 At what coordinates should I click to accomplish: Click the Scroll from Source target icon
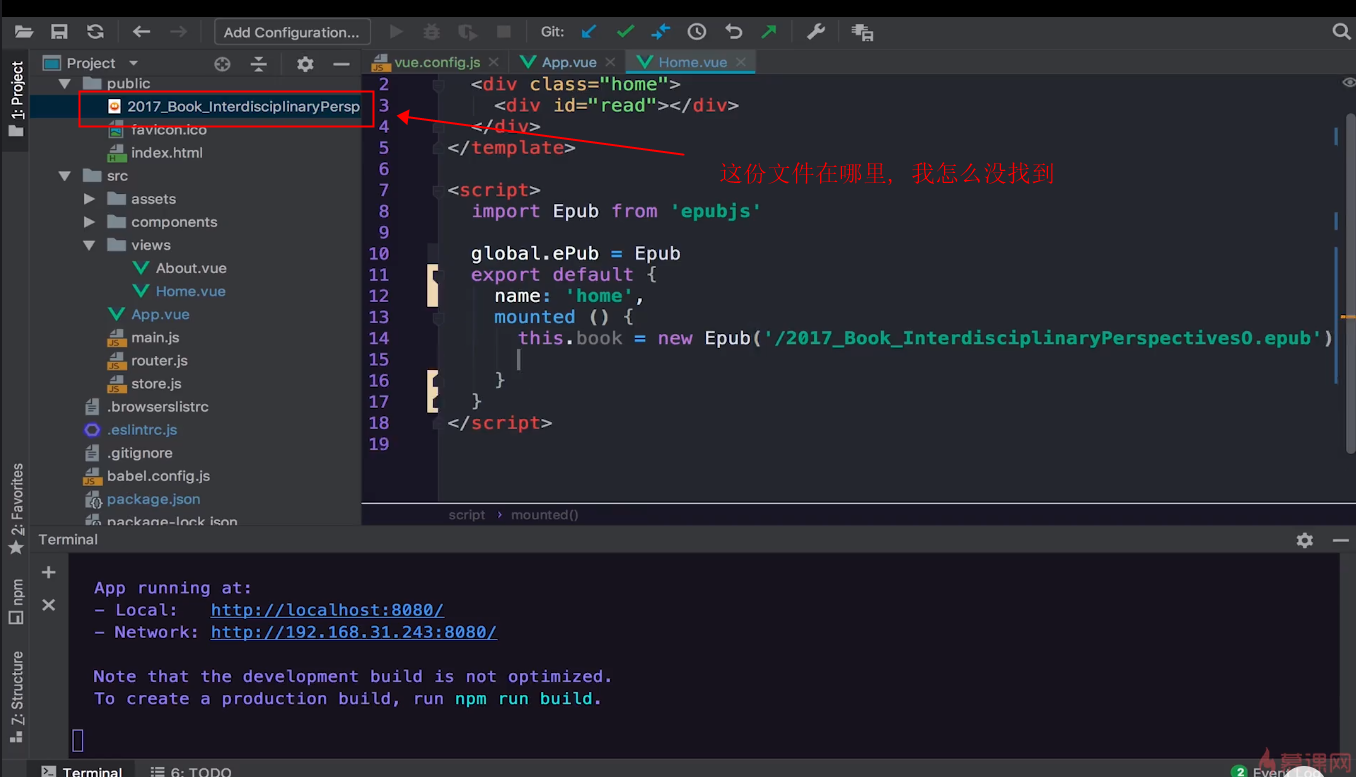[222, 64]
